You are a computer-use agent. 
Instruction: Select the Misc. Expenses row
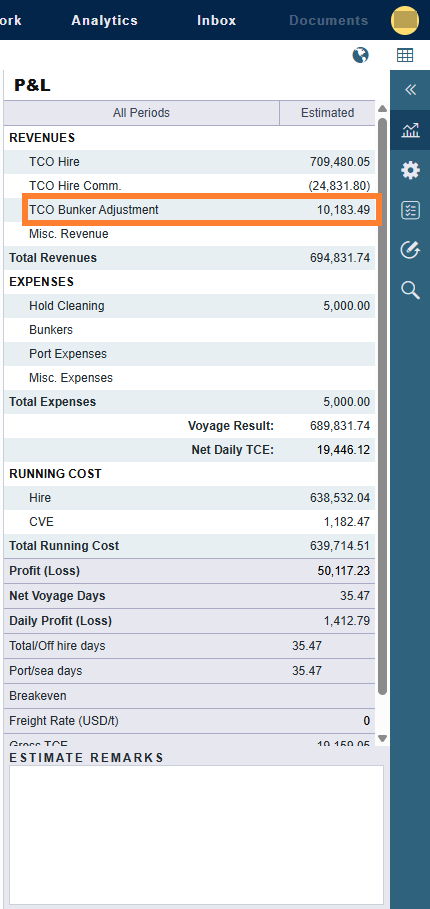[x=190, y=378]
